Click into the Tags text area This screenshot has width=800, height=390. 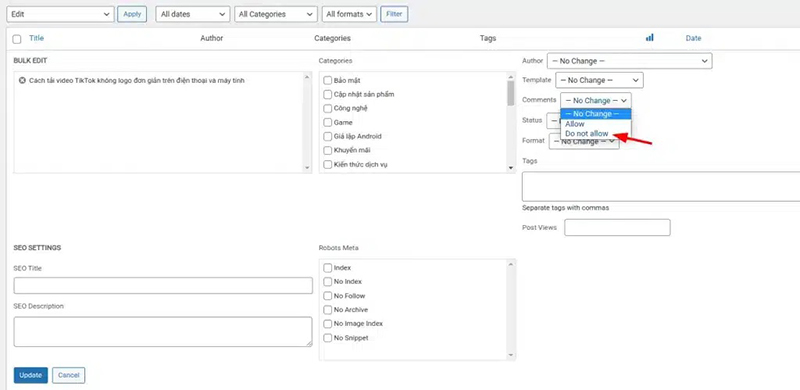(x=661, y=186)
